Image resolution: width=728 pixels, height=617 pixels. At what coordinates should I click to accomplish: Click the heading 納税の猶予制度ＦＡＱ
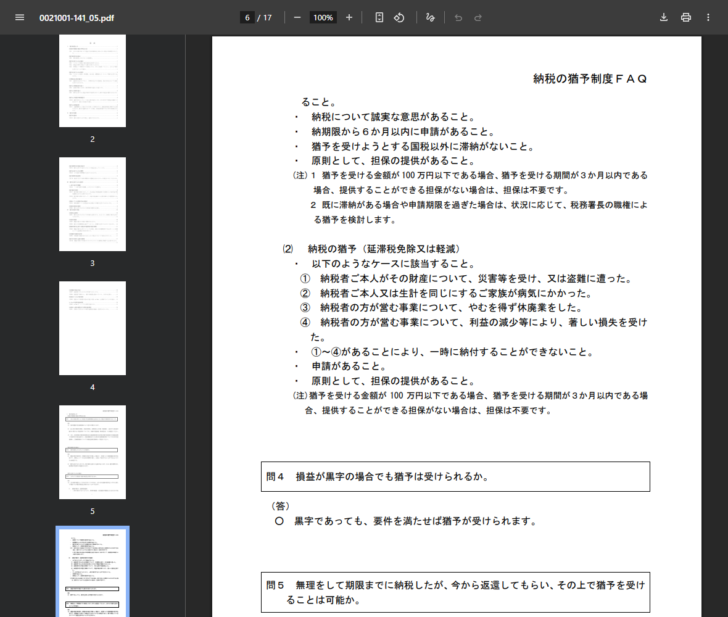(590, 79)
